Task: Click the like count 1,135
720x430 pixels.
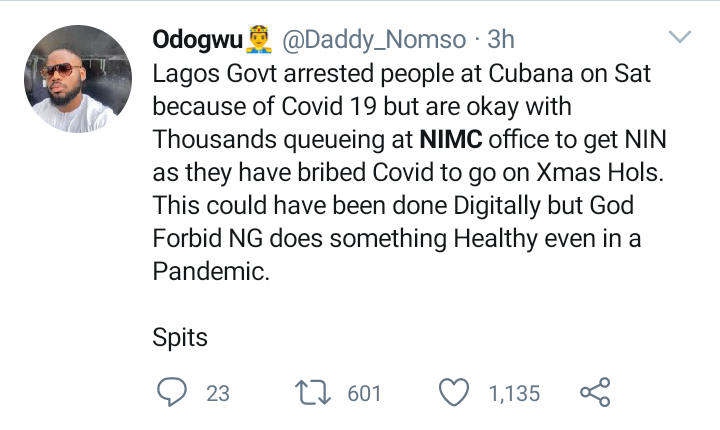Action: click(514, 394)
